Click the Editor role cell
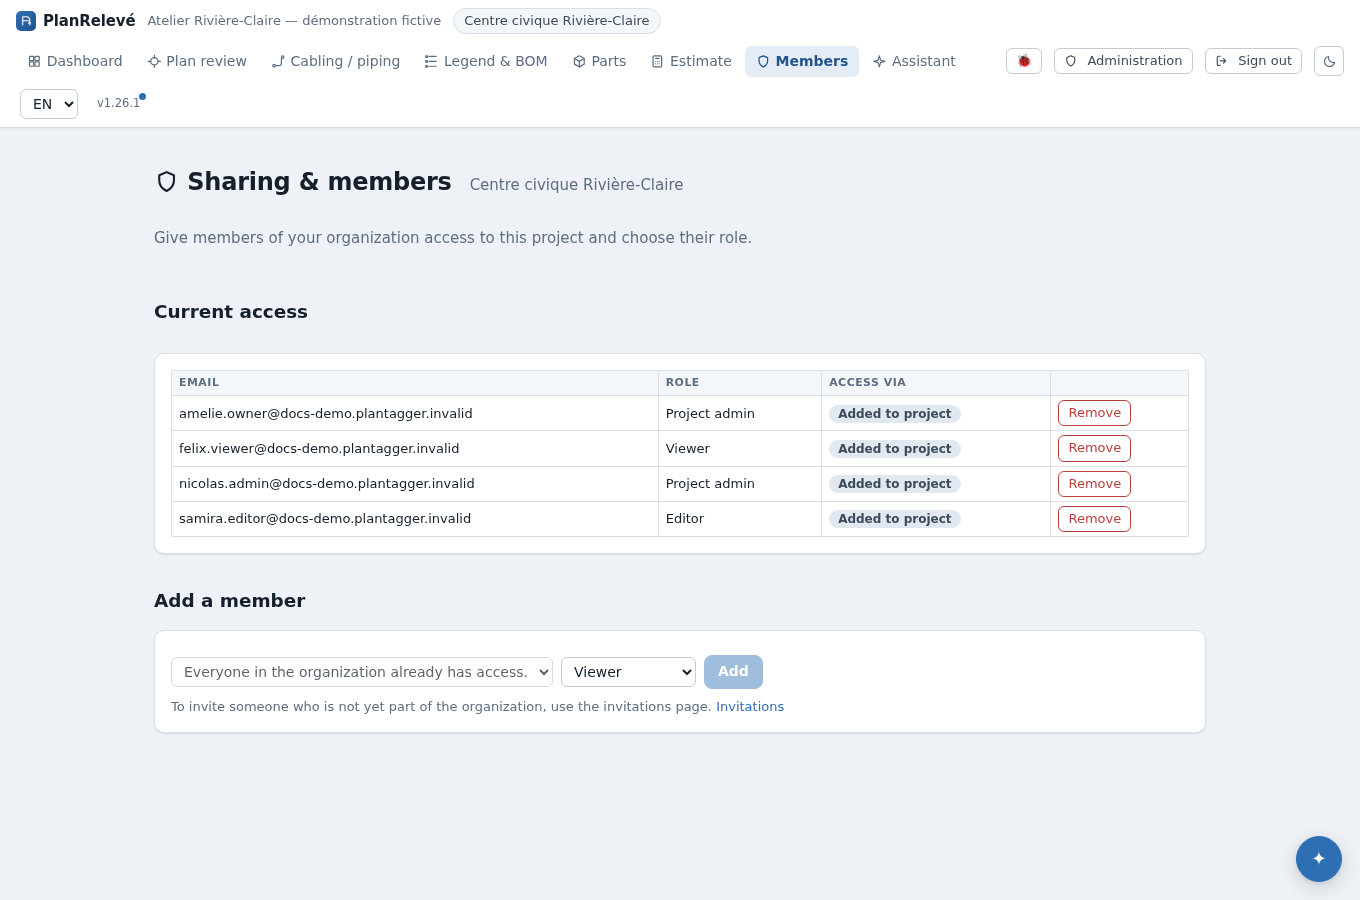This screenshot has height=900, width=1360. point(740,519)
